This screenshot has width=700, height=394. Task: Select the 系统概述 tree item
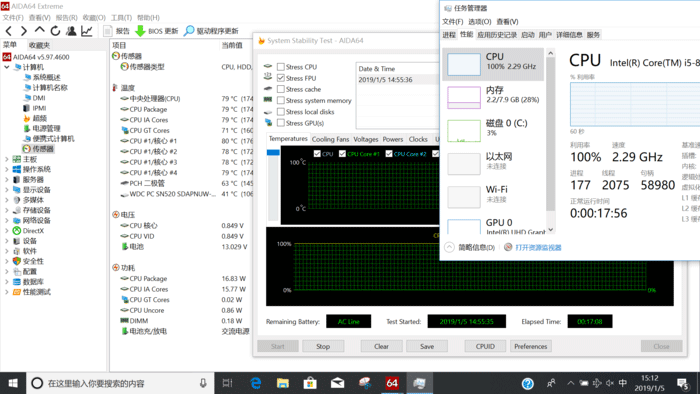[x=46, y=77]
